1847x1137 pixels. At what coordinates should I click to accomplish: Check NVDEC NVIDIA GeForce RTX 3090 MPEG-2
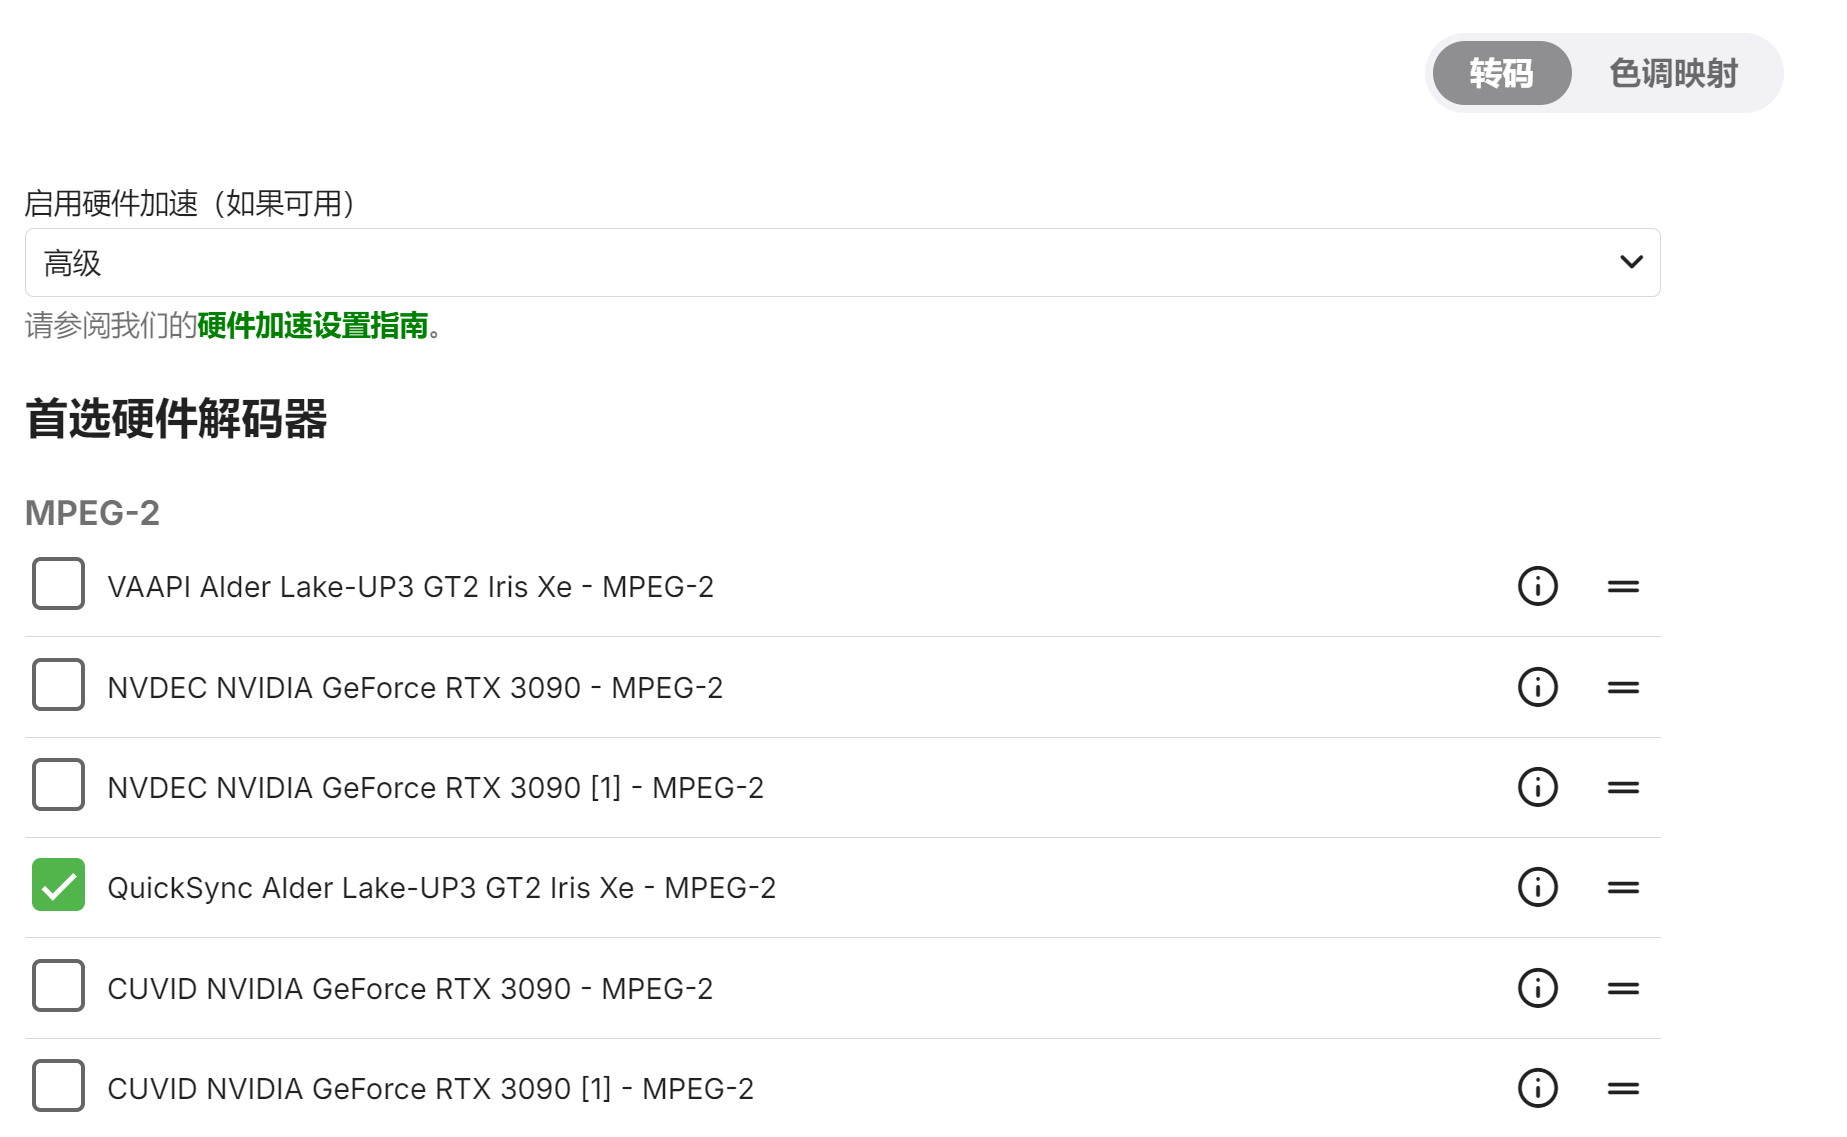click(x=58, y=684)
